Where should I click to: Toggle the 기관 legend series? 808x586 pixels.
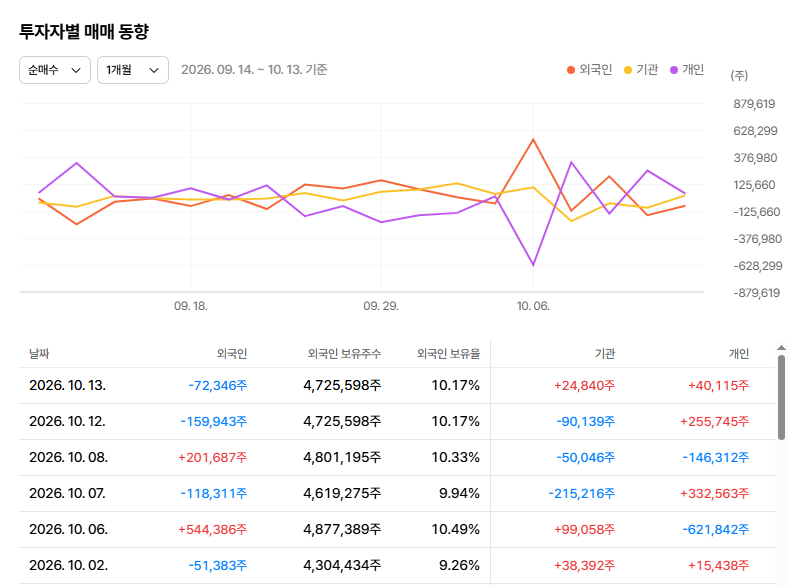641,70
